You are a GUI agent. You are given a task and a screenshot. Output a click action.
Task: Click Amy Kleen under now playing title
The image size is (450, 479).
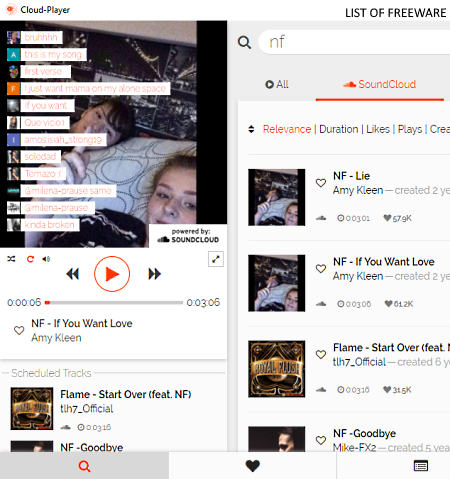tap(56, 338)
